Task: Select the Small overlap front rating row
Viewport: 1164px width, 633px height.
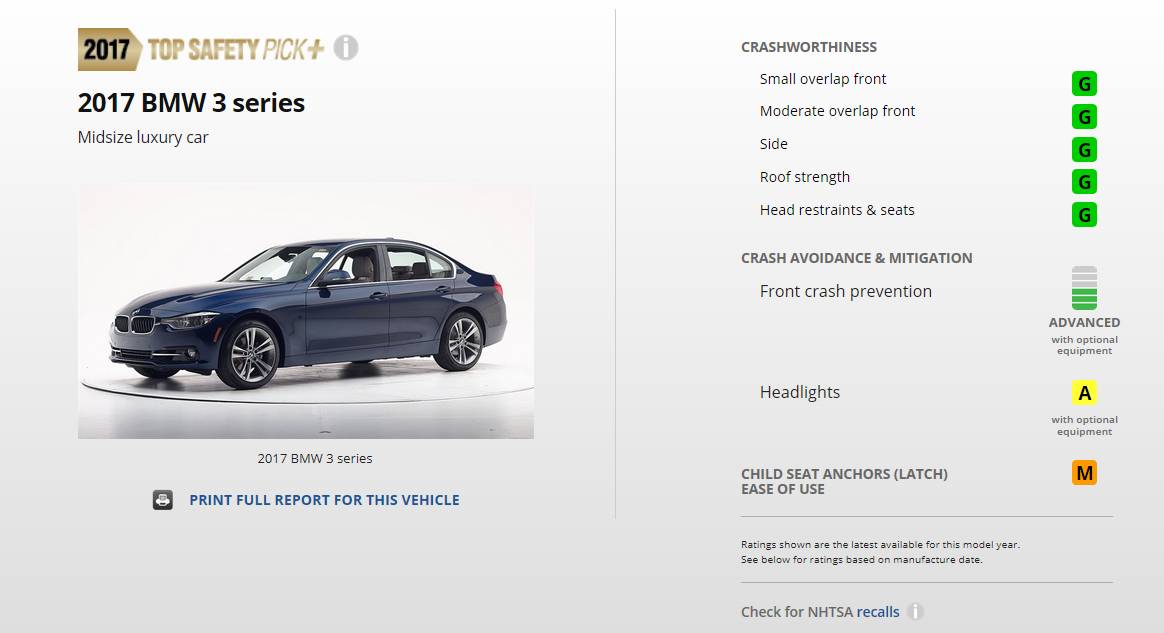Action: point(928,80)
